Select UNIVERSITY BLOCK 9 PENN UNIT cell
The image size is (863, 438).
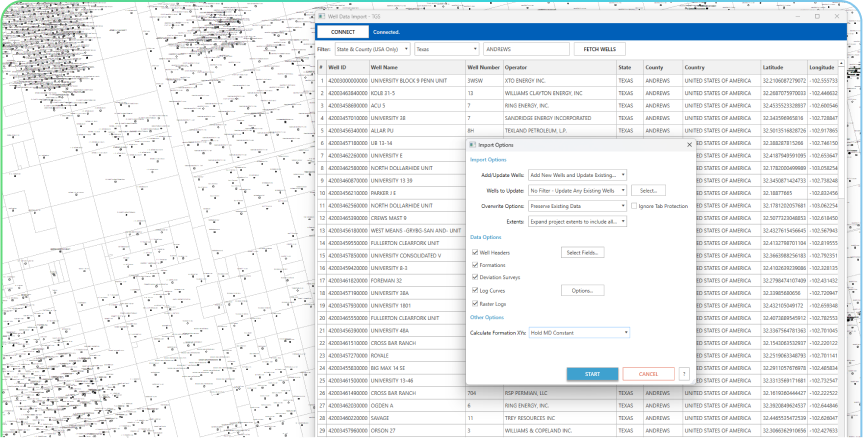click(417, 80)
